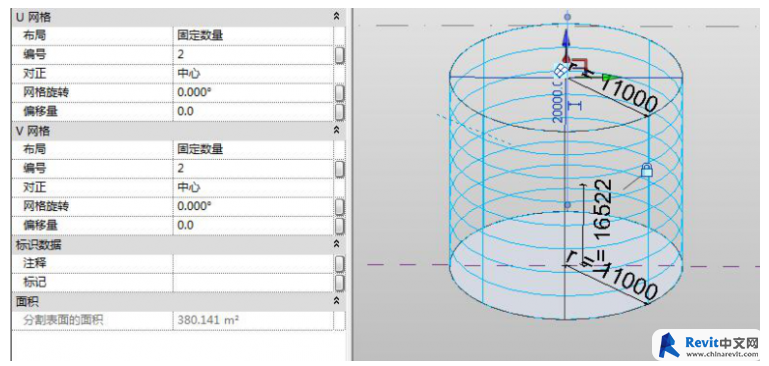
Task: Collapse the 面积 section
Action: click(336, 300)
